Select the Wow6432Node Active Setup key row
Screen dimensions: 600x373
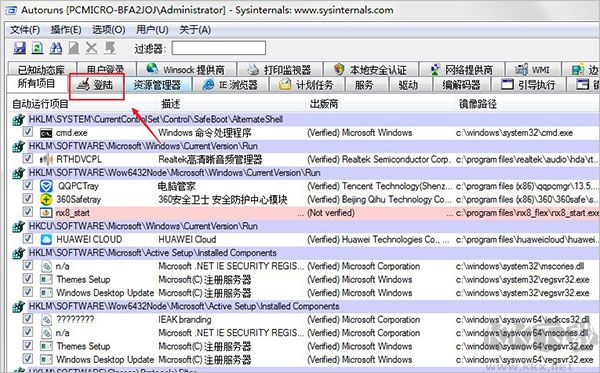pyautogui.click(x=304, y=306)
